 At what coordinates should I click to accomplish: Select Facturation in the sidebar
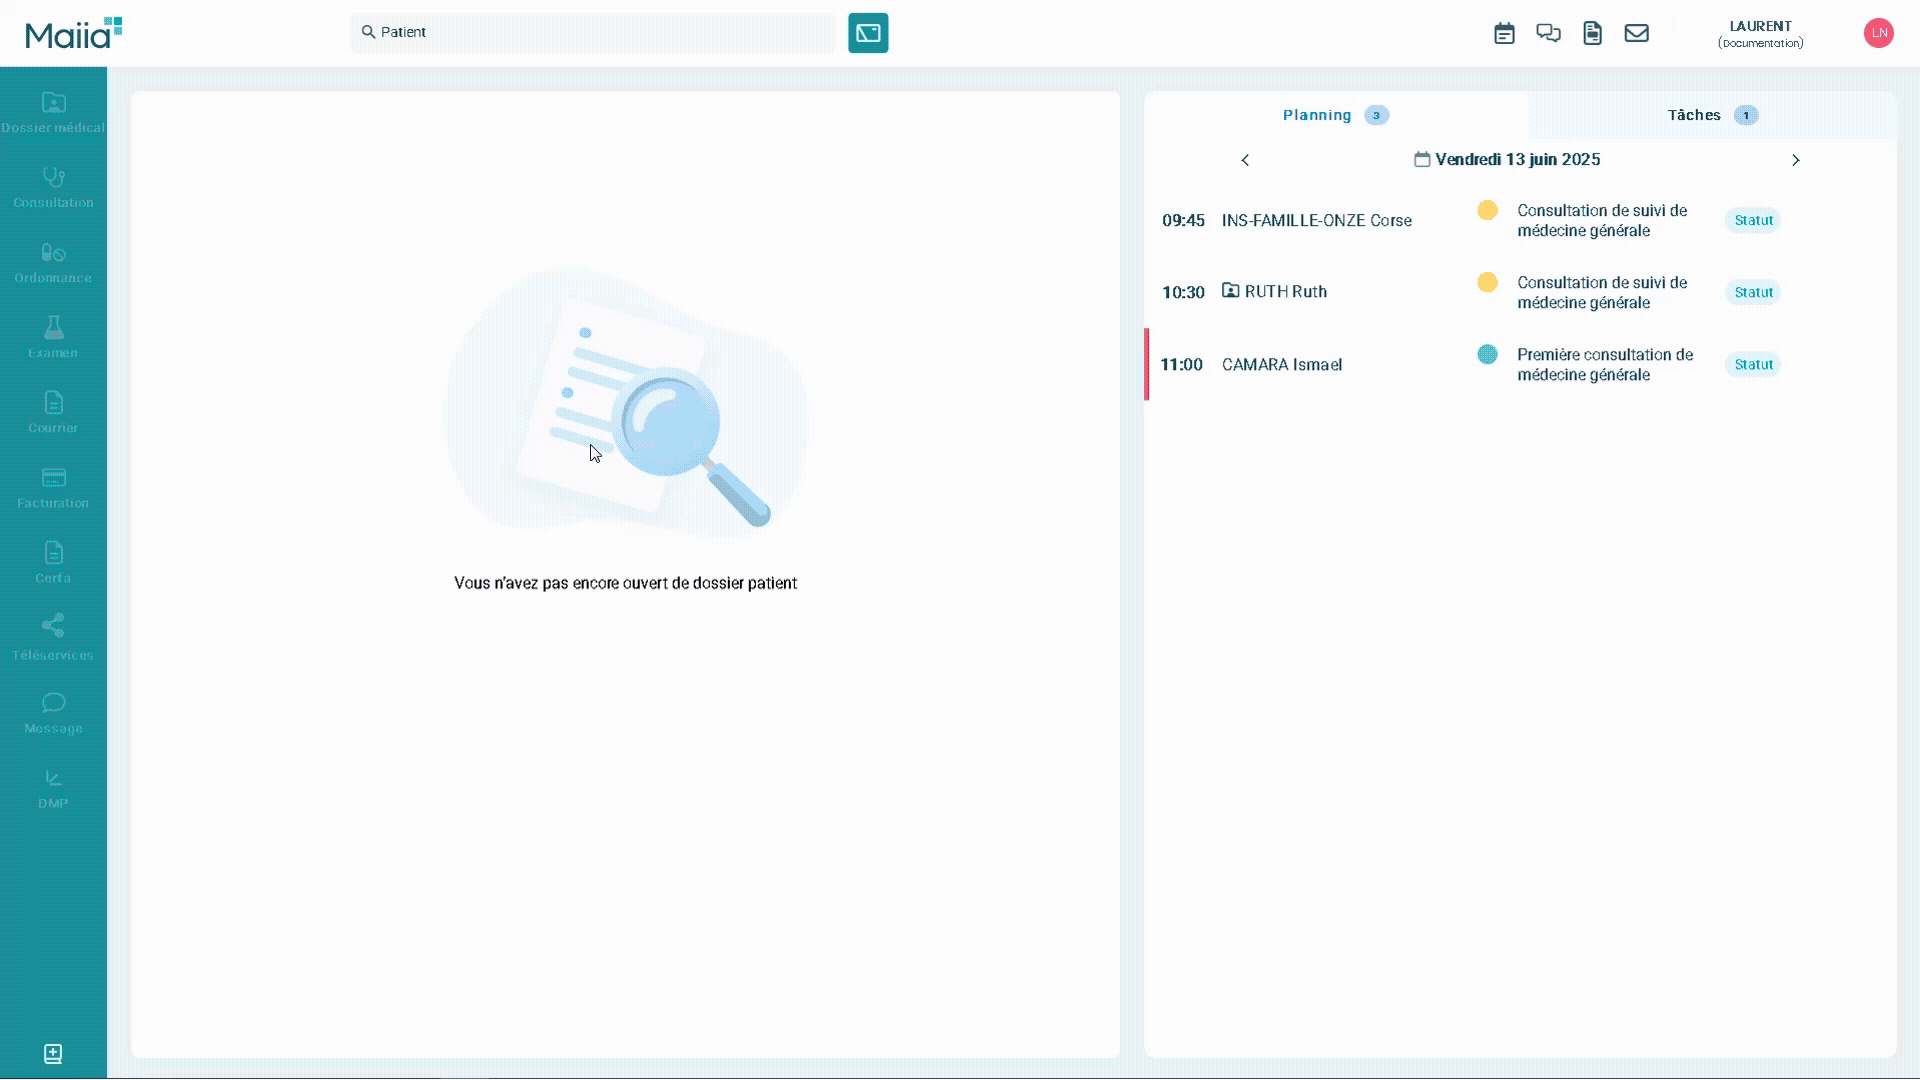[x=52, y=488]
